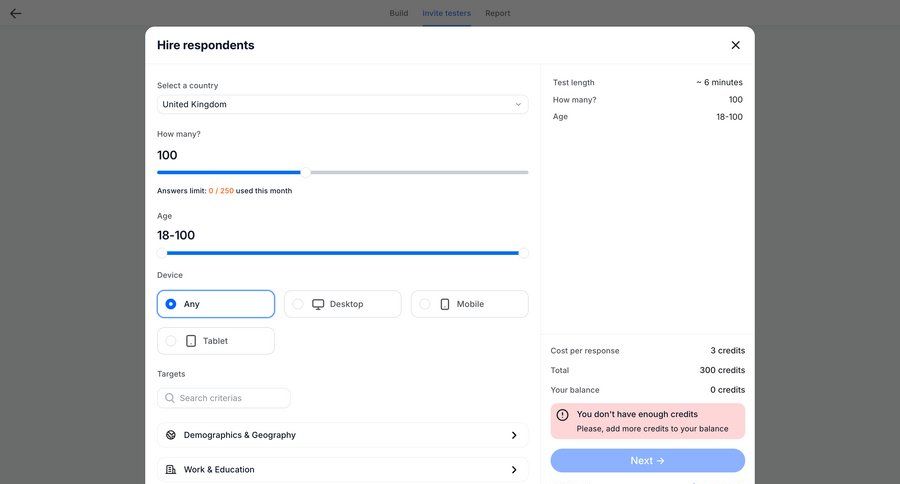Click the Work & Education building icon
The image size is (900, 484).
170,469
